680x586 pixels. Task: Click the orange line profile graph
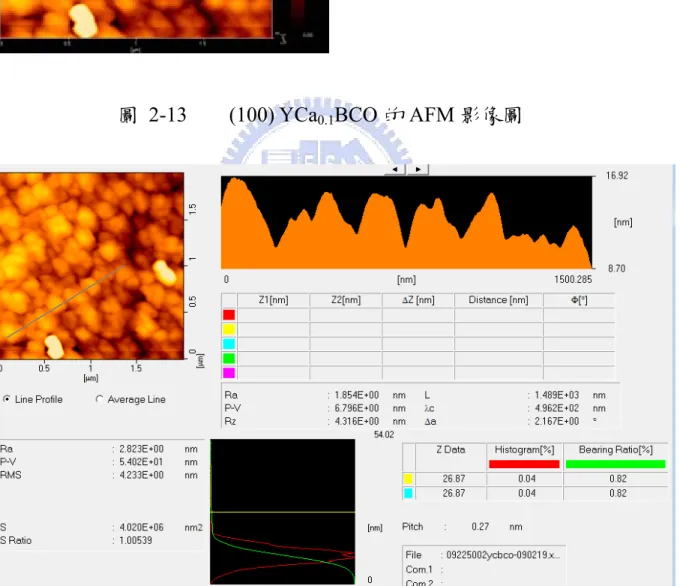pos(406,223)
